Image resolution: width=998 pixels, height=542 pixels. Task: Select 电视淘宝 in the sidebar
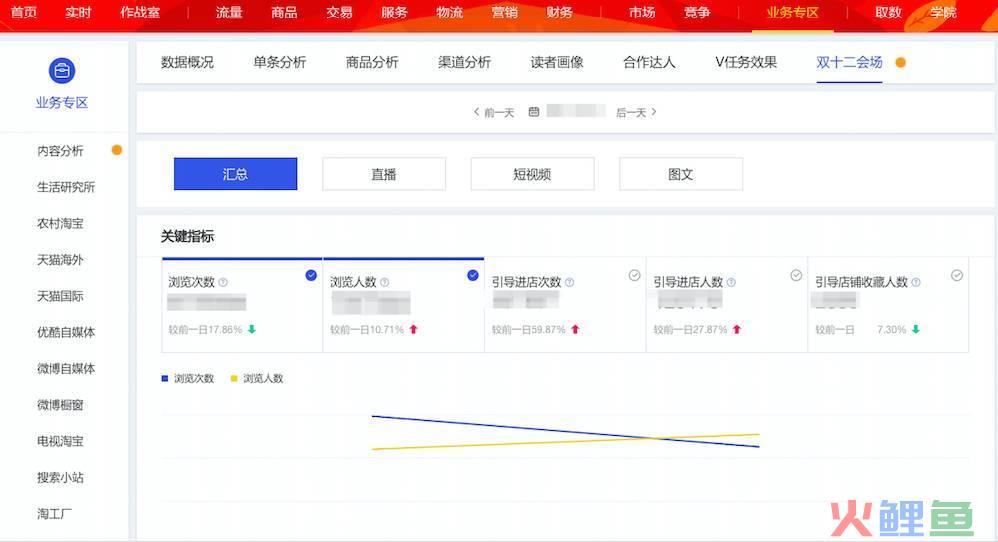[60, 441]
